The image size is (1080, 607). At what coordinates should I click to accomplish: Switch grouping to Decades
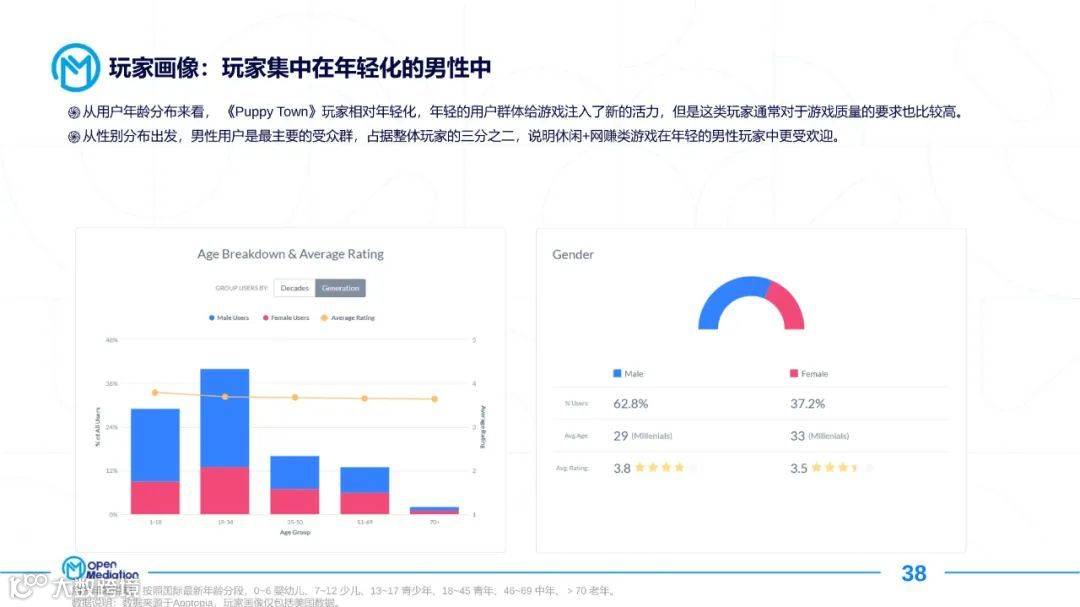click(294, 287)
